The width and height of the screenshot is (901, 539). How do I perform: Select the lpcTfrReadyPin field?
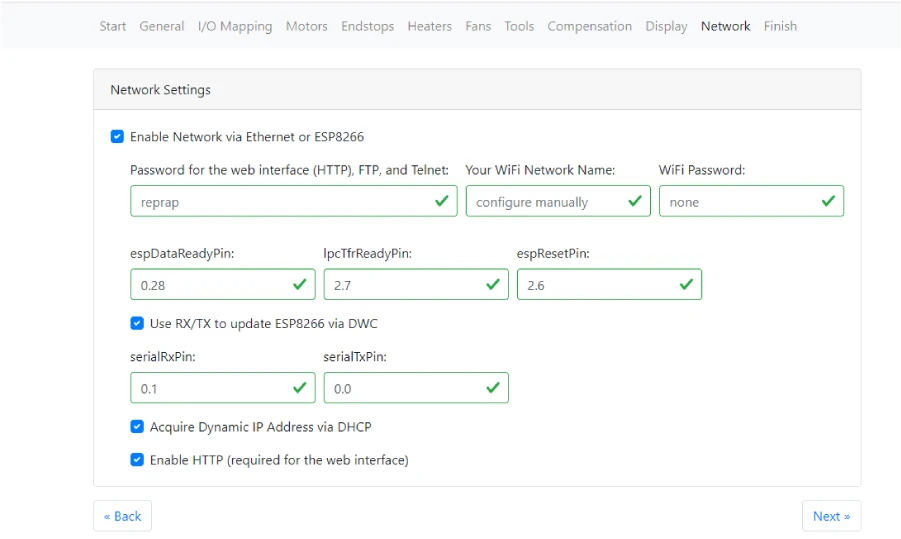pos(404,284)
